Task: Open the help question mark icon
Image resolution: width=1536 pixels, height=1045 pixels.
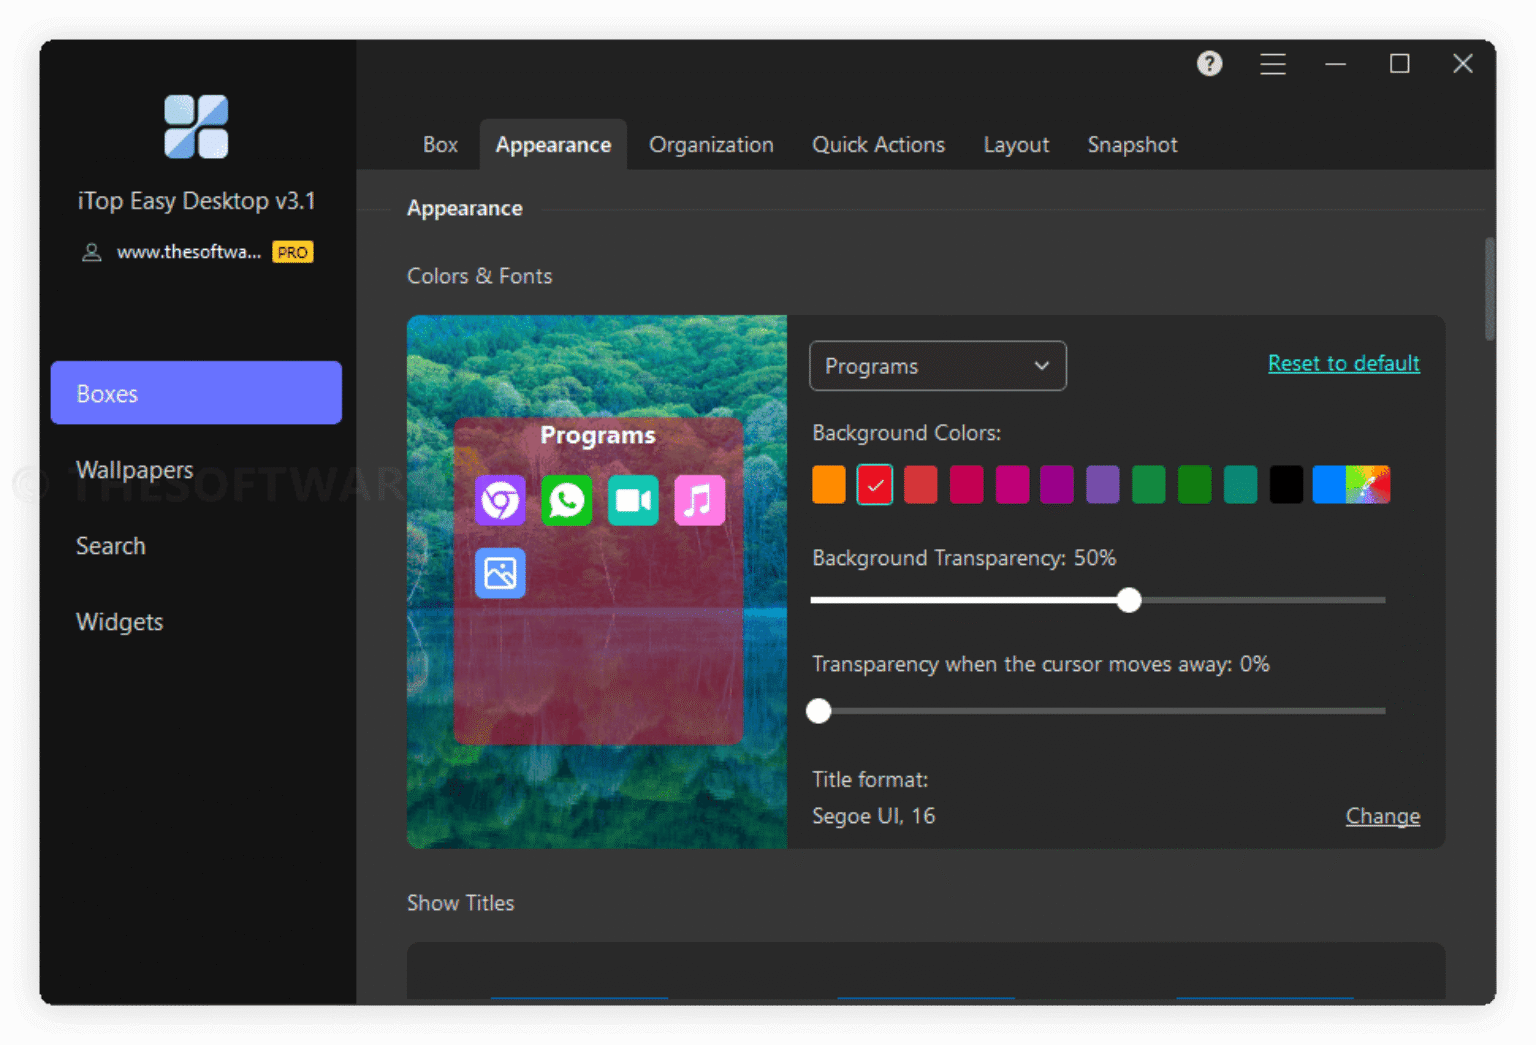Action: 1209,63
